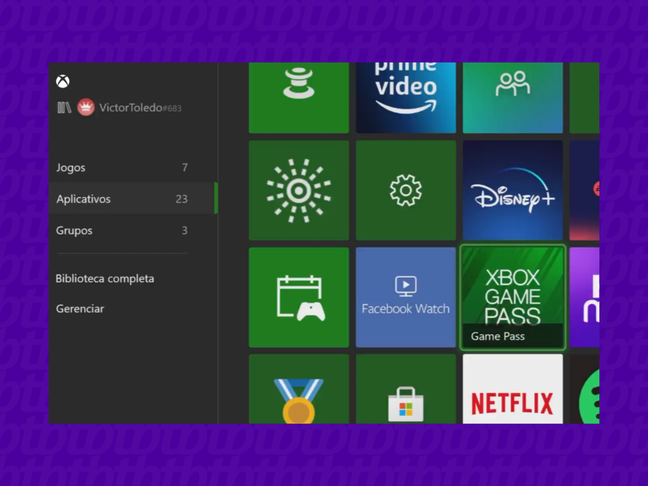The width and height of the screenshot is (648, 486).
Task: Click the Gerenciar option
Action: (x=80, y=309)
